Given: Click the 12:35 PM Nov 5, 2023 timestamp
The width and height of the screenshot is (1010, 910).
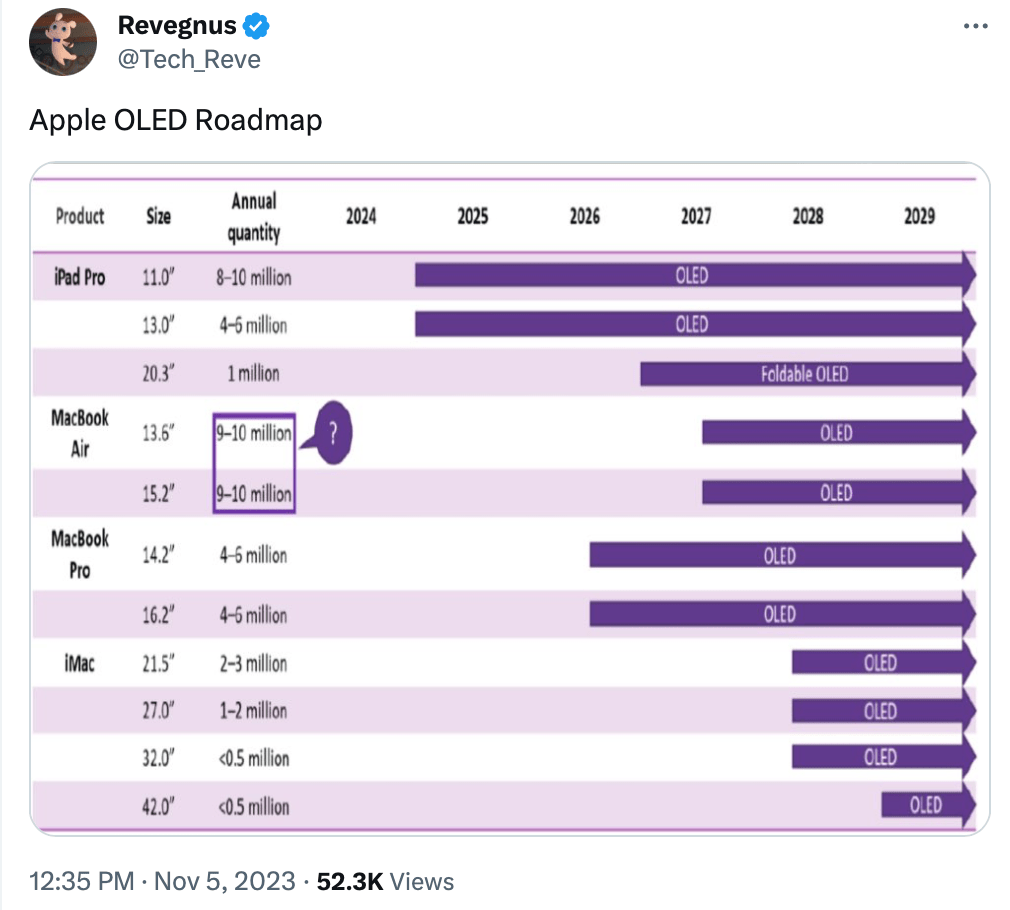Looking at the screenshot, I should click(162, 881).
